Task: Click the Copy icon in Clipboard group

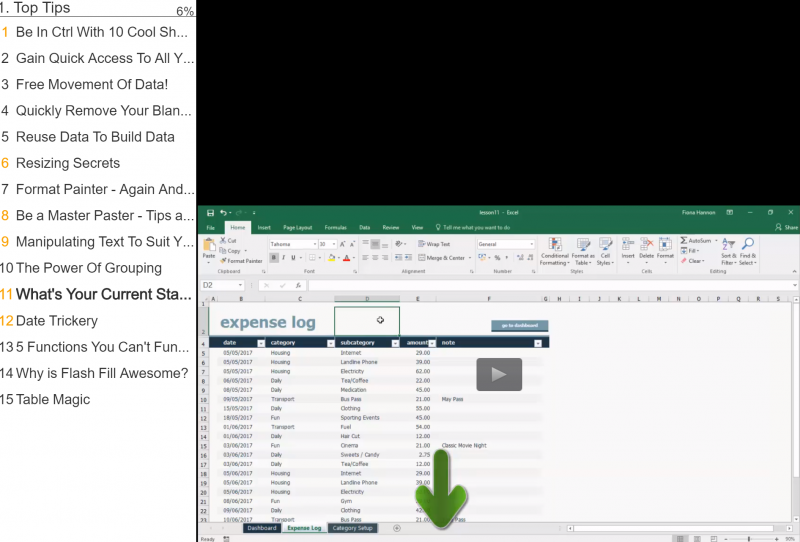Action: [x=223, y=251]
